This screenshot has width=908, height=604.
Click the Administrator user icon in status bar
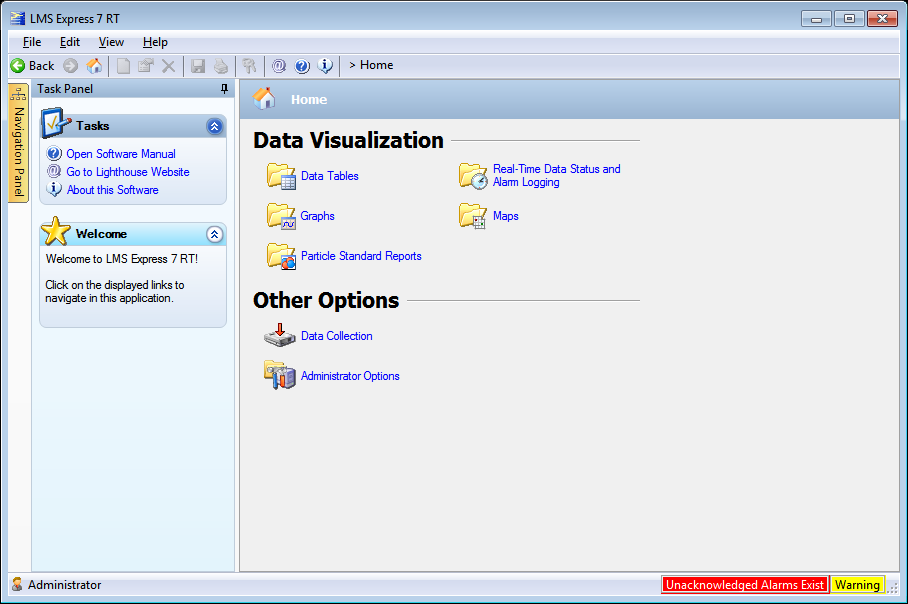pos(17,584)
